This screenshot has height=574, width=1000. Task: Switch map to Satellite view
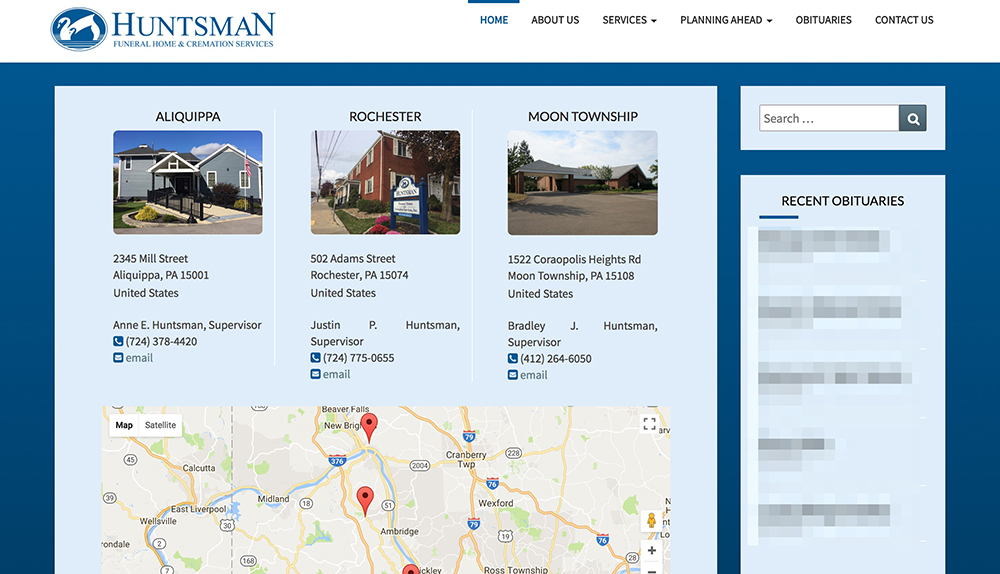coord(160,425)
